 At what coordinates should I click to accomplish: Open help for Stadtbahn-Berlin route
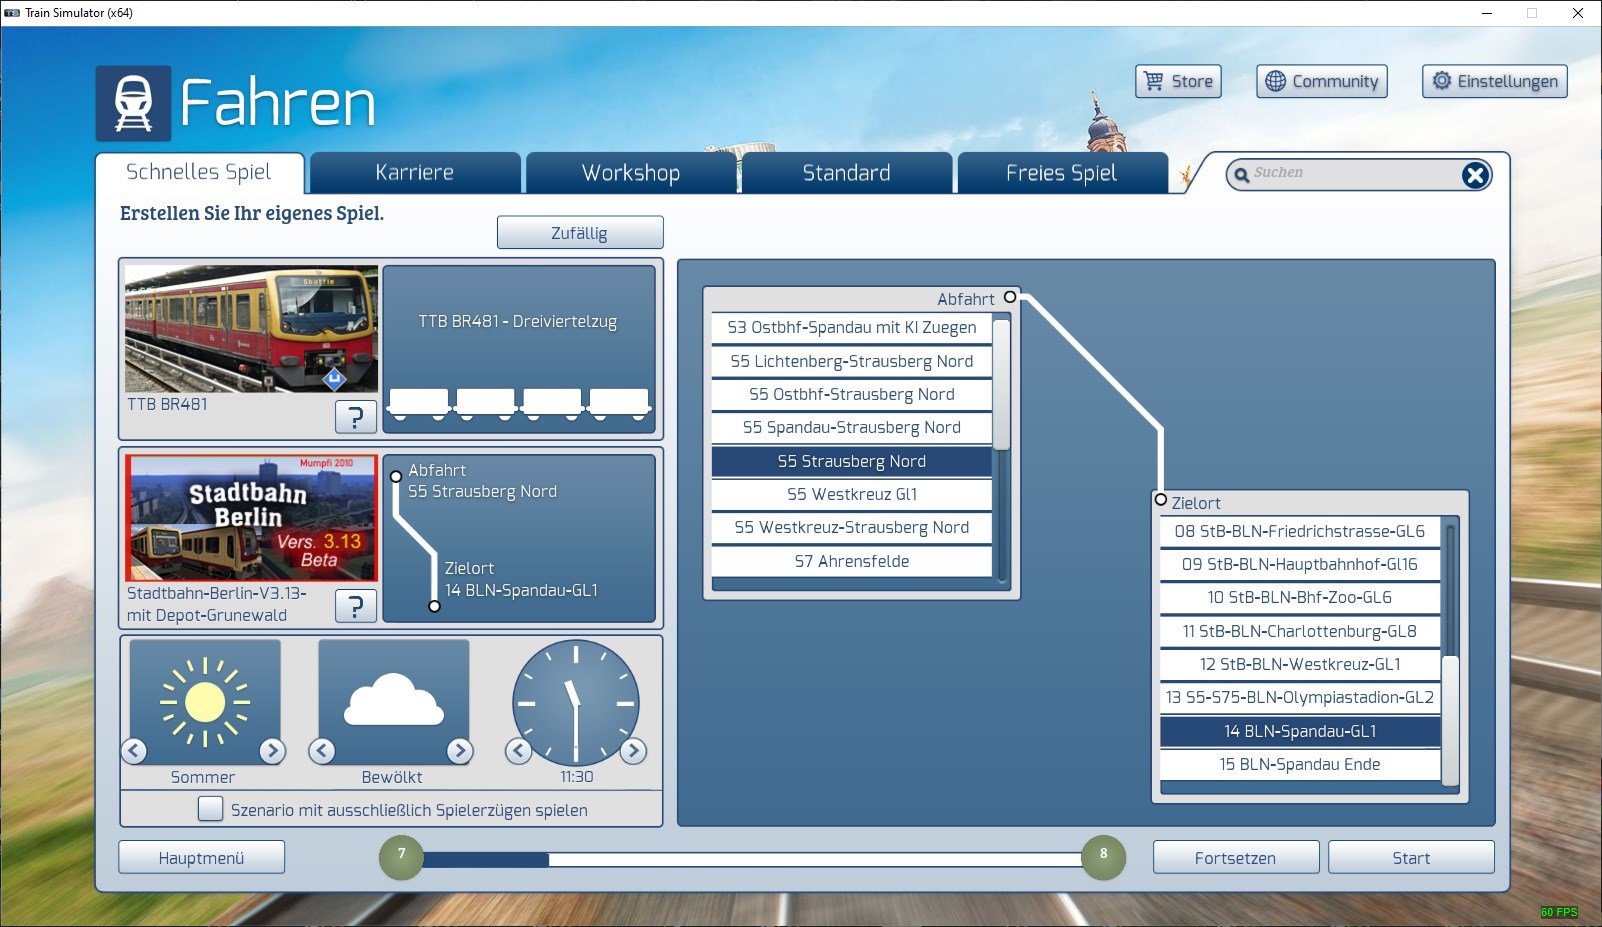click(x=355, y=605)
